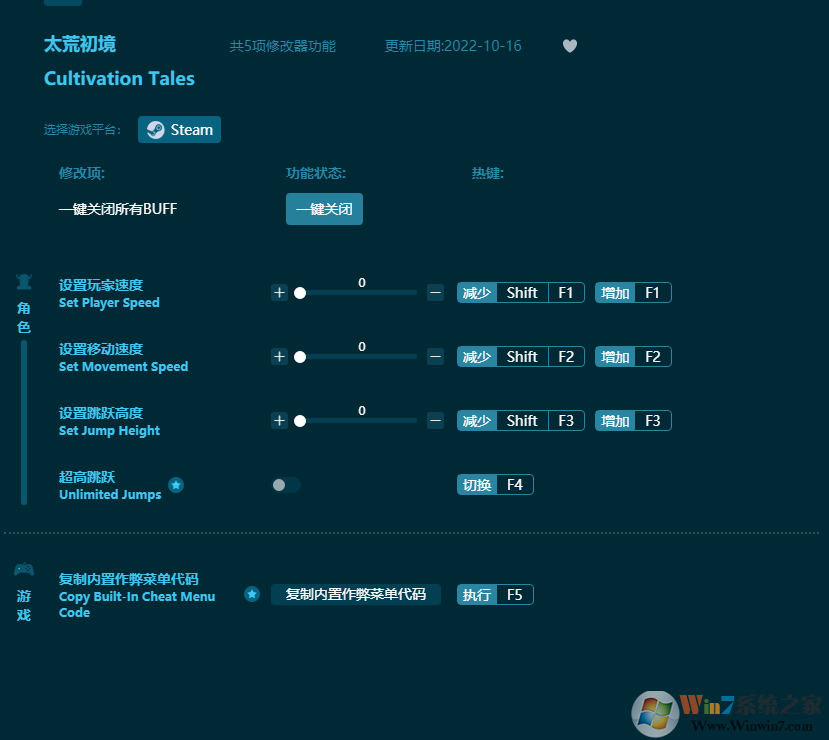Click the 太荒初境 game title

[80, 44]
